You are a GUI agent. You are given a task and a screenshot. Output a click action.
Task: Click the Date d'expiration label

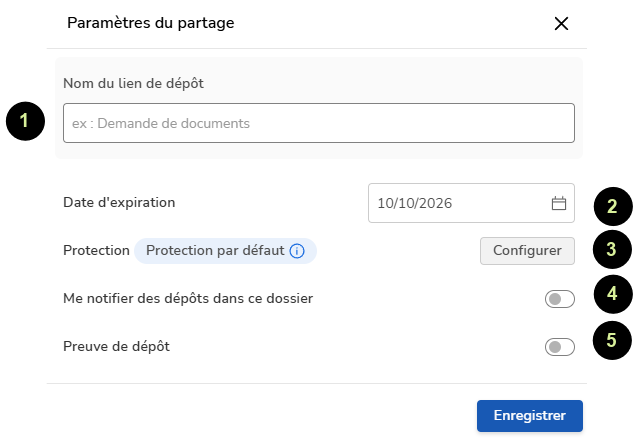click(119, 203)
